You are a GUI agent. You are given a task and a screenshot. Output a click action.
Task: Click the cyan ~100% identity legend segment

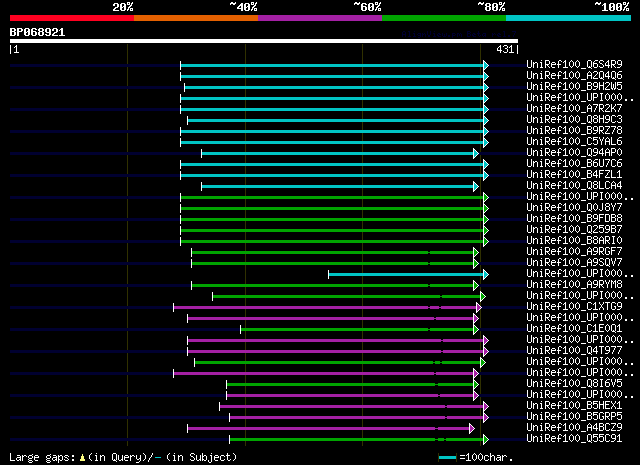[x=569, y=18]
